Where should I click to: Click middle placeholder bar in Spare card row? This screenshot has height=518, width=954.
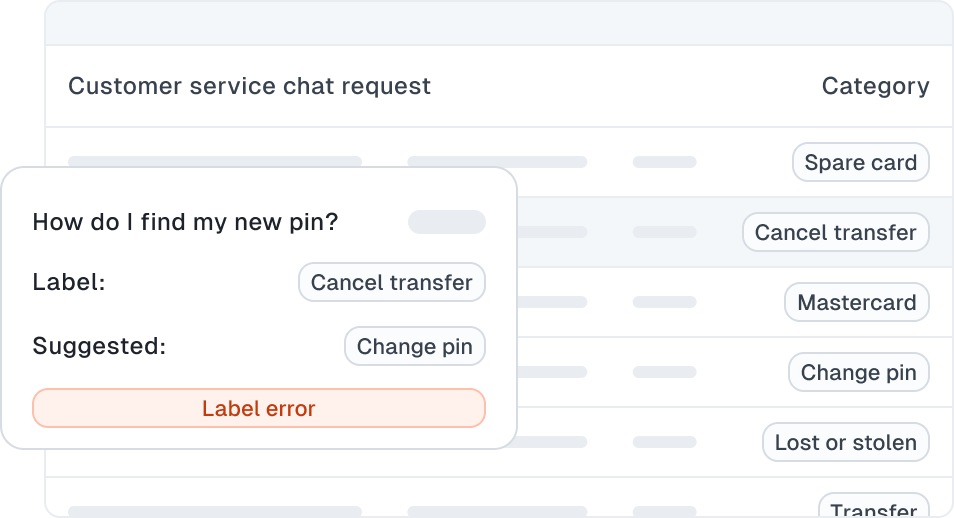click(497, 162)
